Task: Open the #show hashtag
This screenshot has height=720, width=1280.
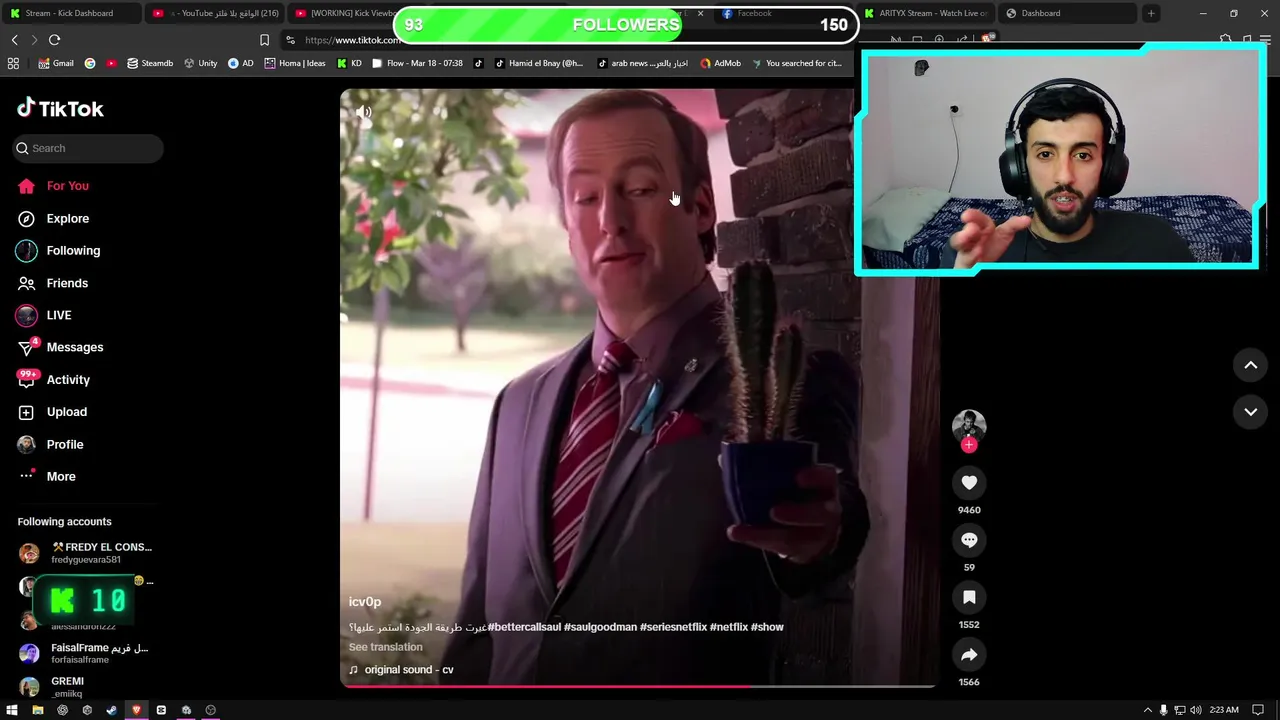Action: (767, 627)
